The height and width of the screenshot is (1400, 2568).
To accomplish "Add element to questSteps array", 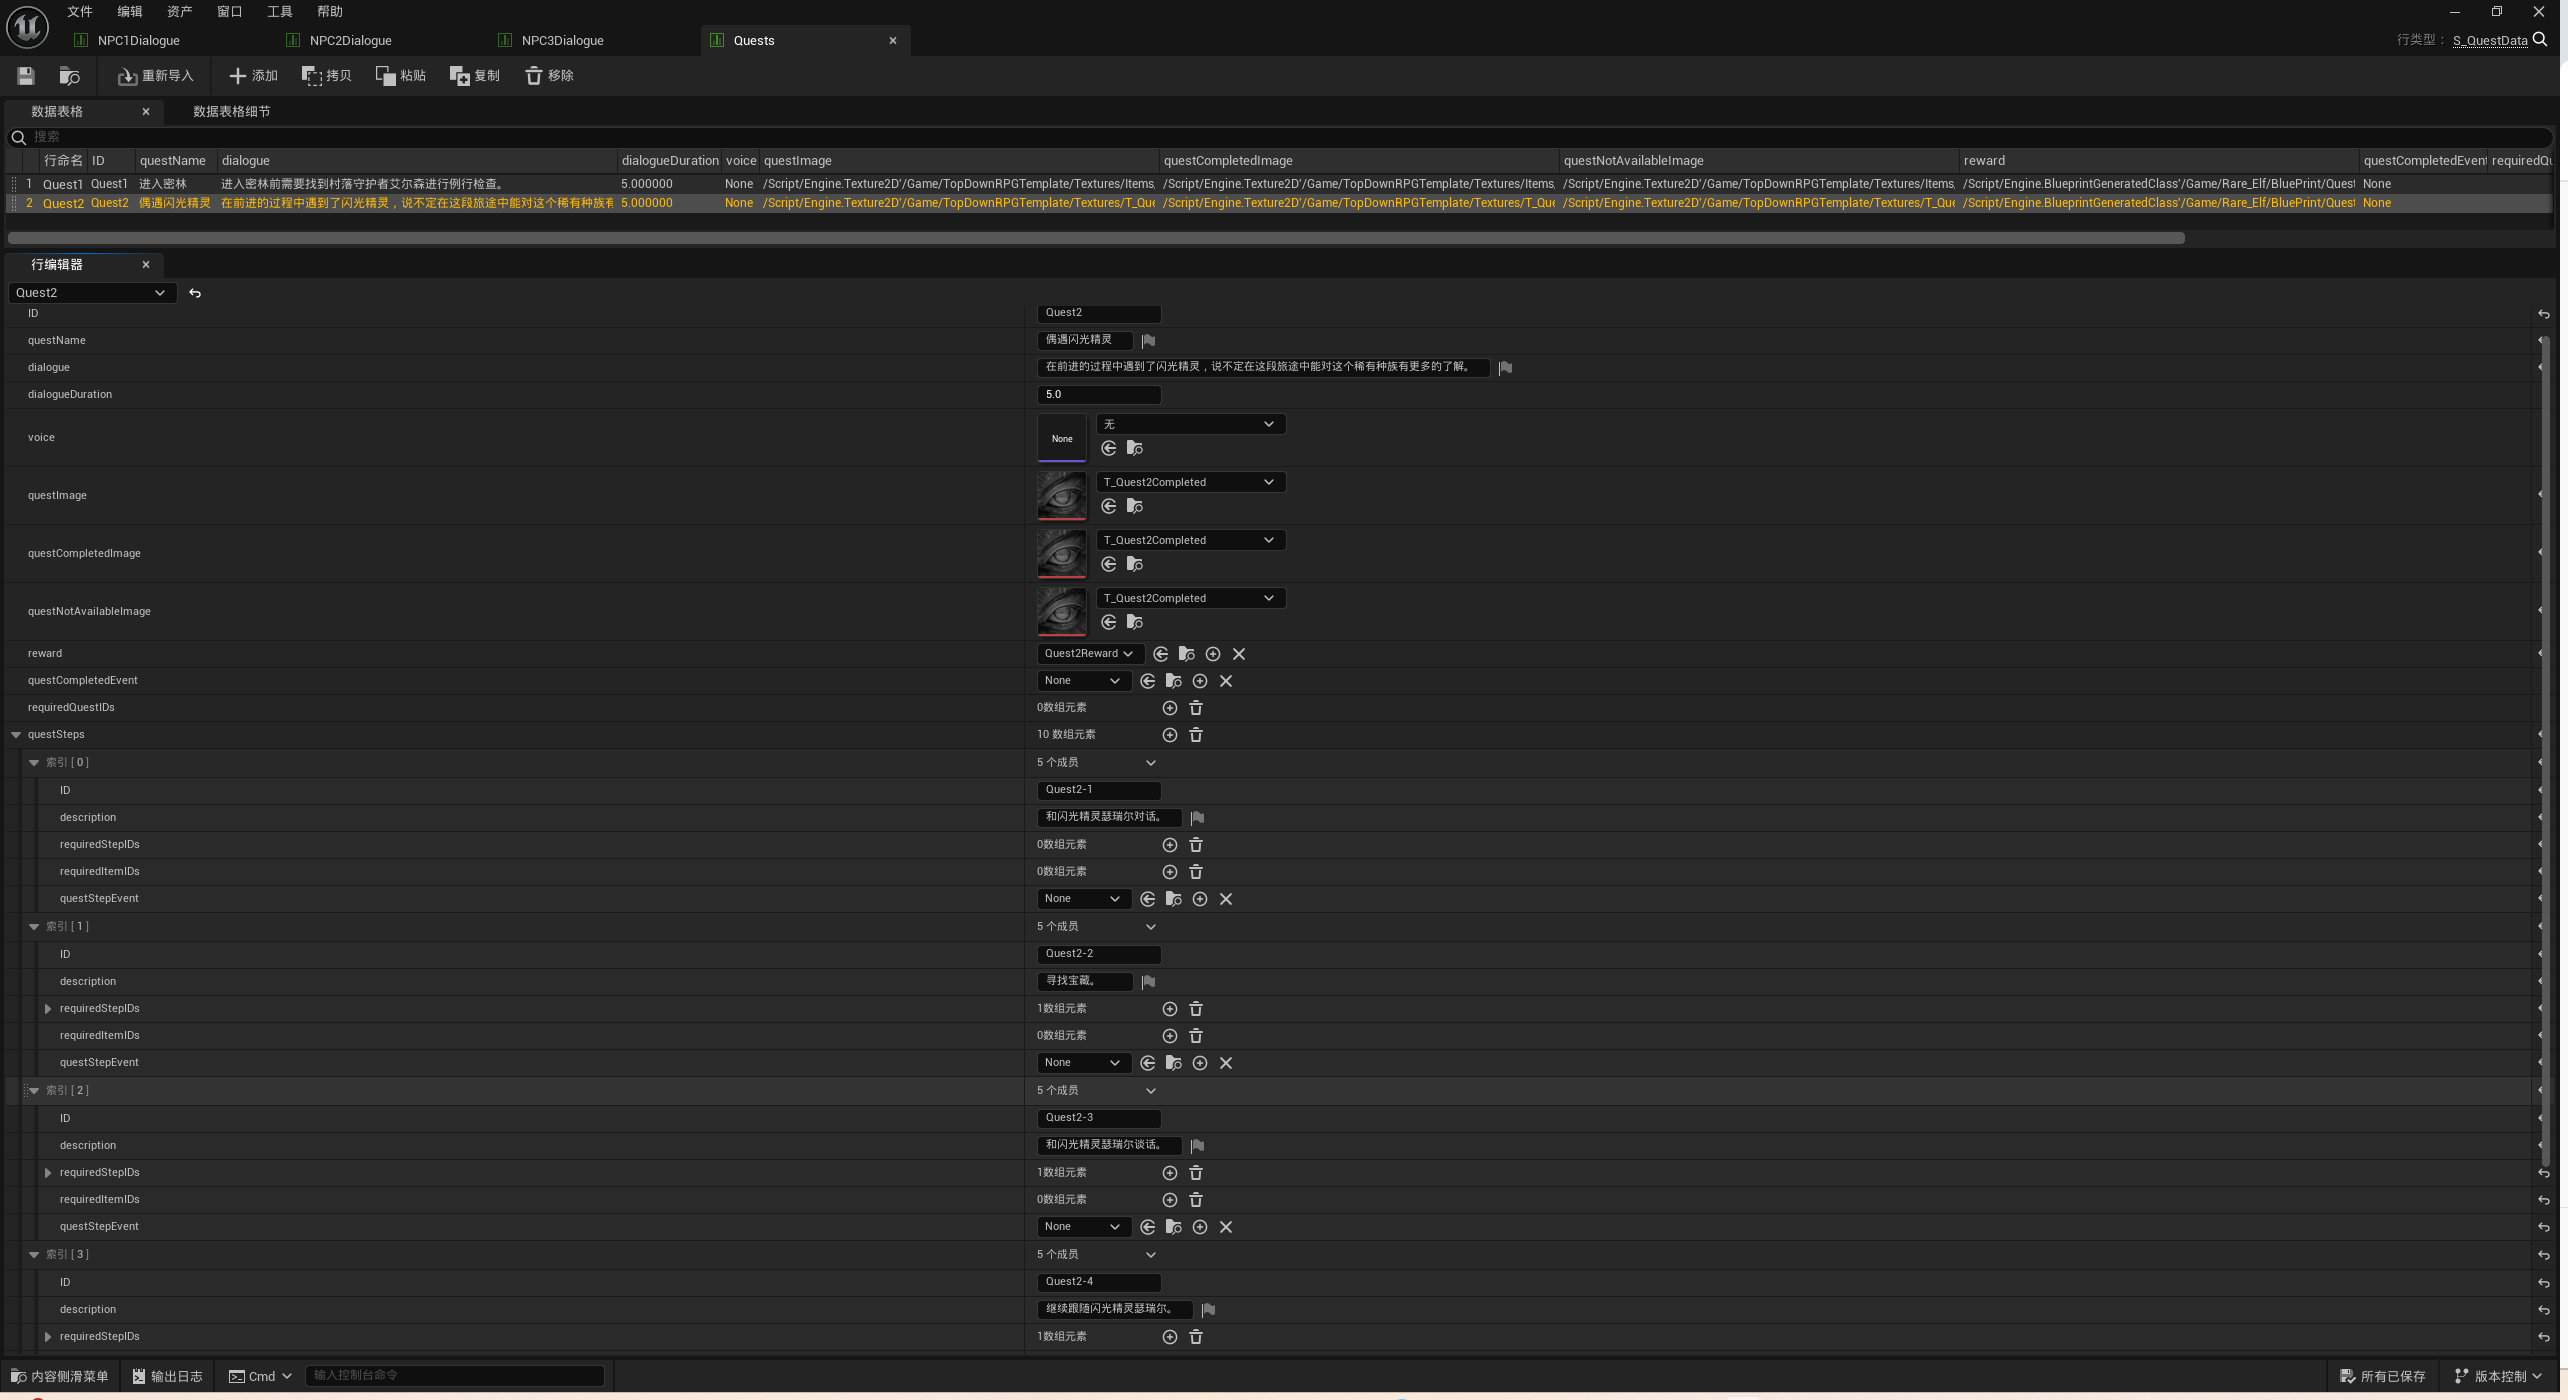I will pos(1169,735).
